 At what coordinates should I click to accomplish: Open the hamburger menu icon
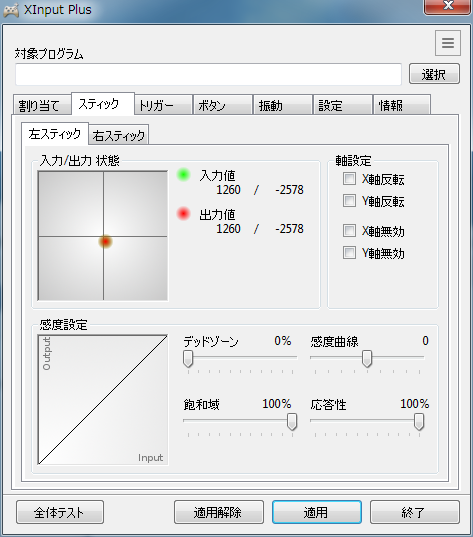point(448,43)
